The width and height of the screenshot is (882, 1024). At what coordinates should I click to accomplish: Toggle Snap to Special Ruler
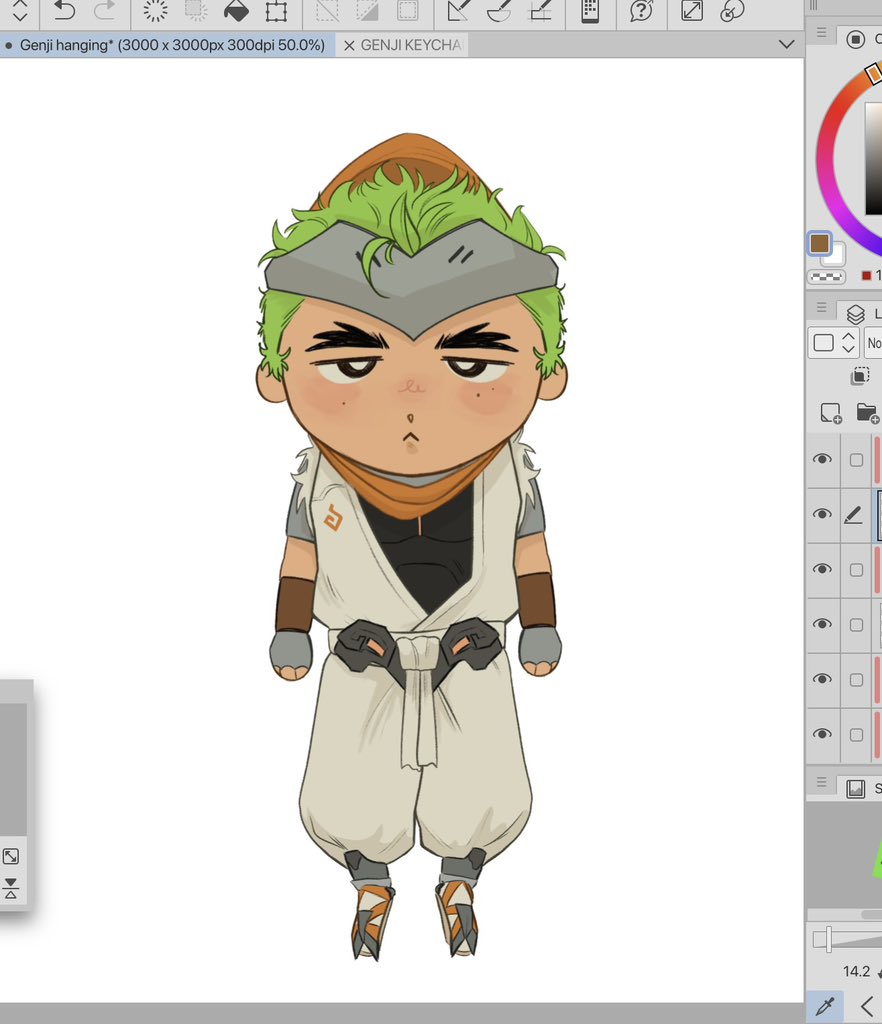[x=499, y=11]
